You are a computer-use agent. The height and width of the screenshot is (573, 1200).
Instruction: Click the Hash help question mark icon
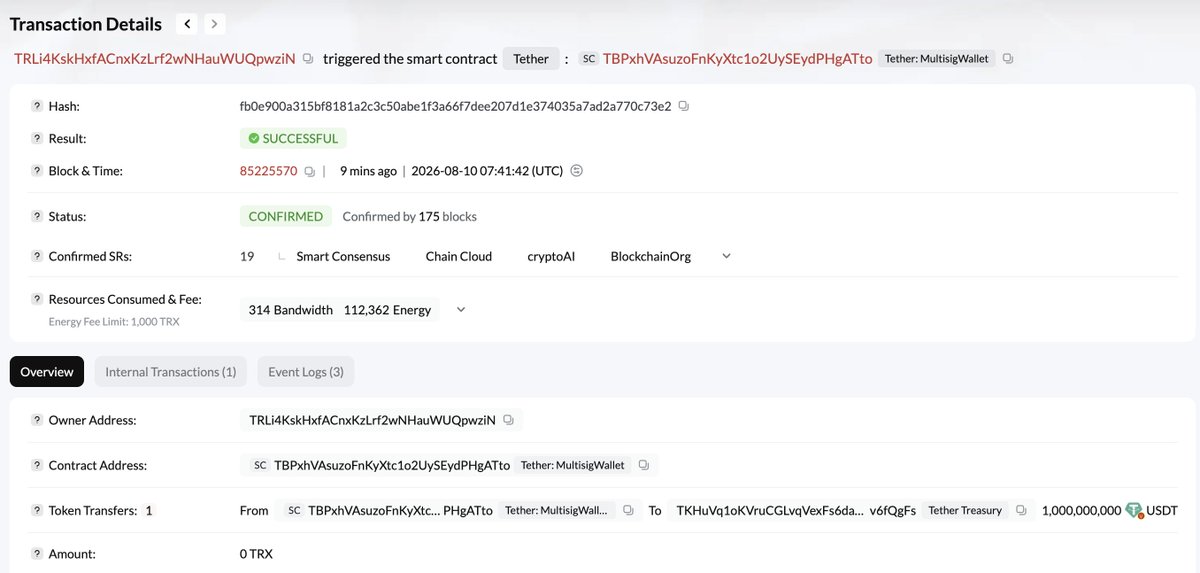[x=37, y=106]
